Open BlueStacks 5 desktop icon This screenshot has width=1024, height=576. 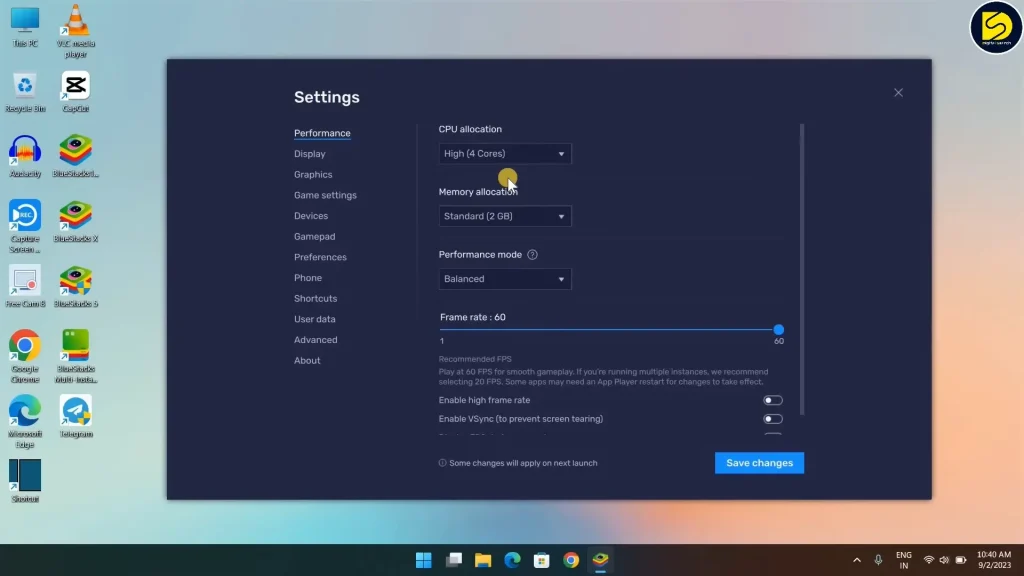click(75, 283)
